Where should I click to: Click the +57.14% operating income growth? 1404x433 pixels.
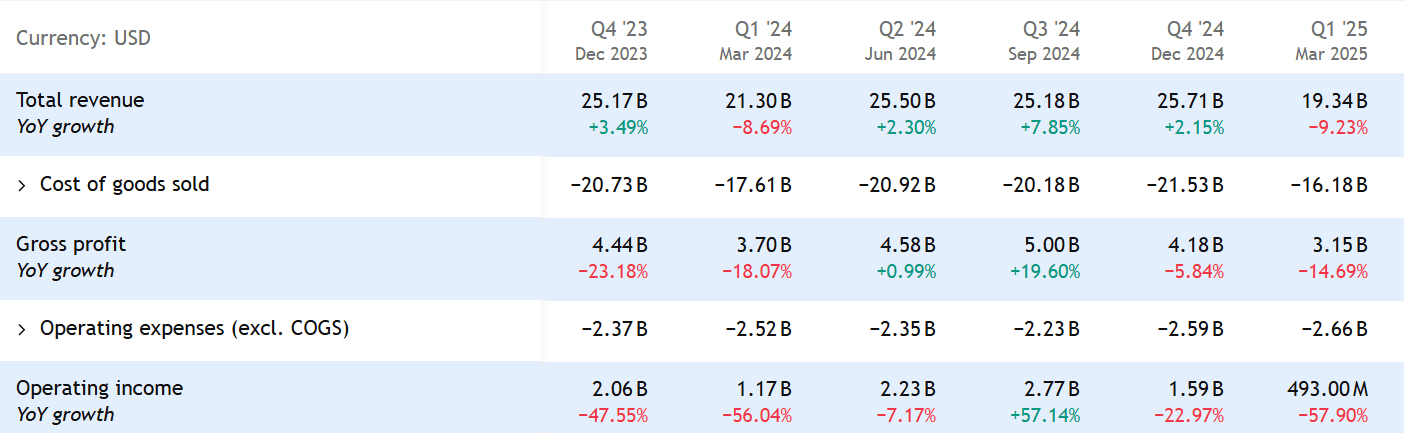1043,415
